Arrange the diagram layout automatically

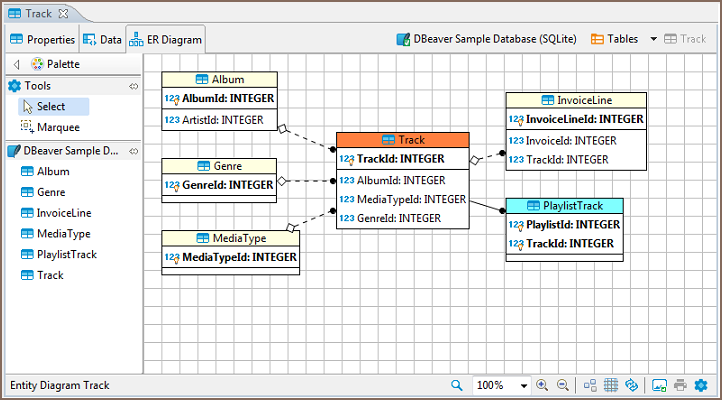pyautogui.click(x=590, y=385)
